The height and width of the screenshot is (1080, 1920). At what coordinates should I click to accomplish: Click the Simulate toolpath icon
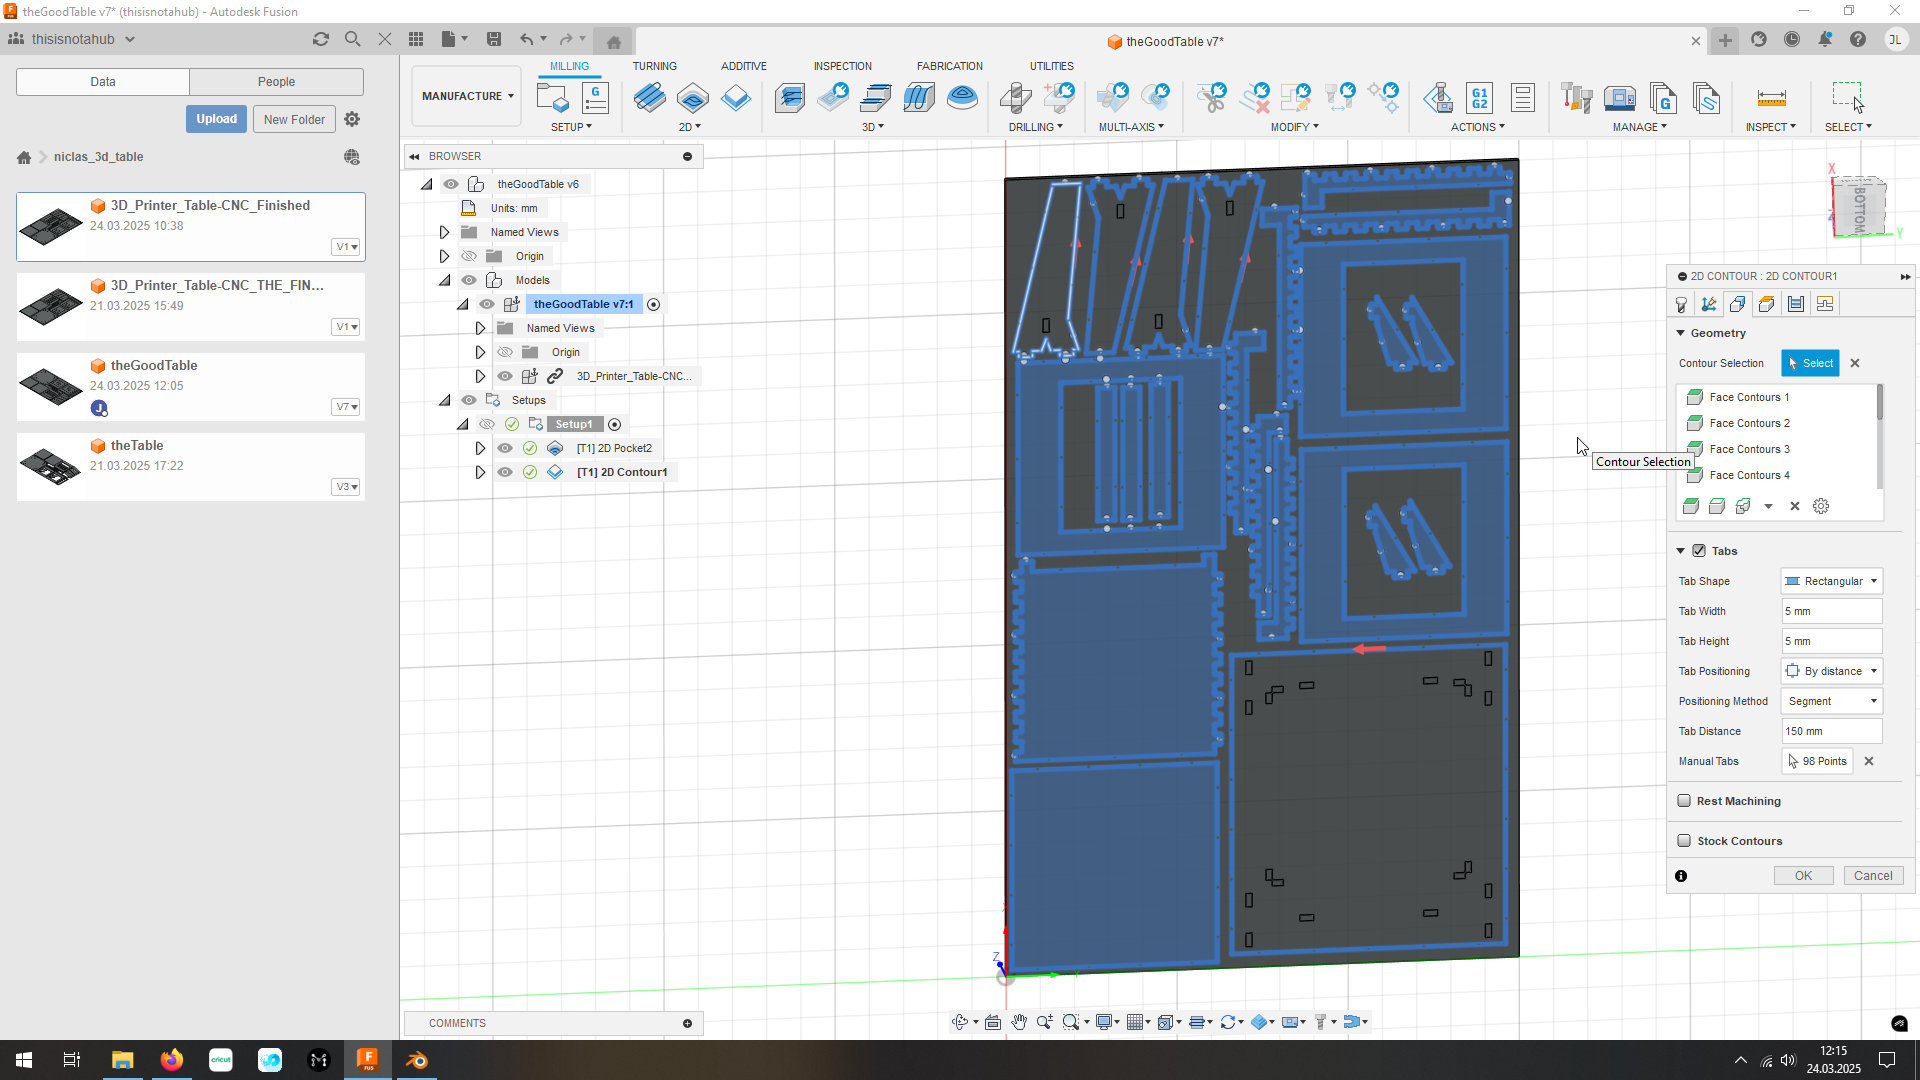coord(1439,98)
